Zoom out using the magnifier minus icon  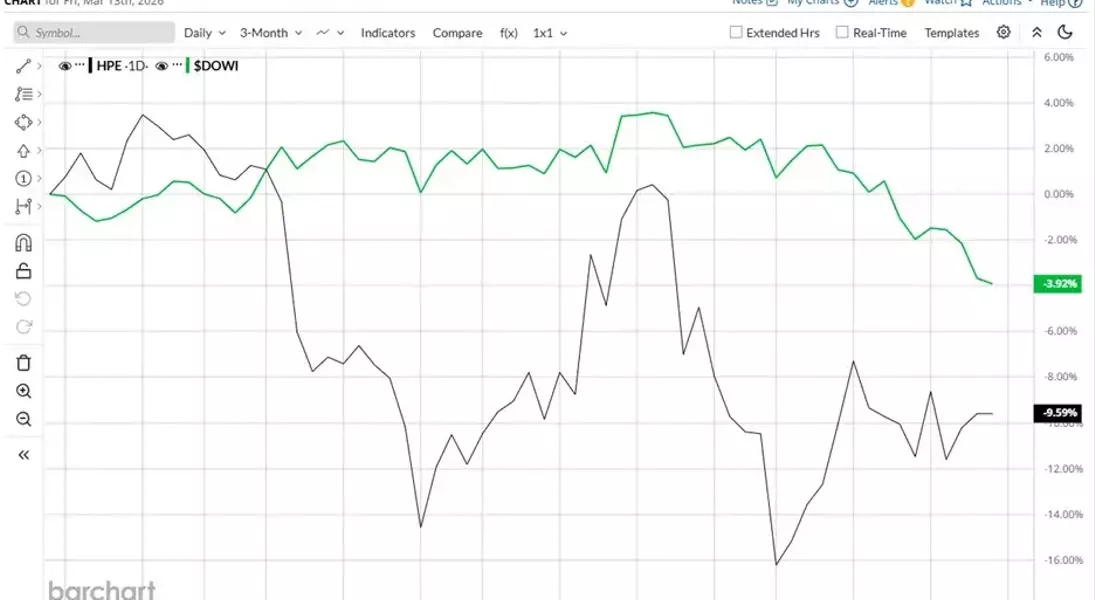pyautogui.click(x=24, y=419)
